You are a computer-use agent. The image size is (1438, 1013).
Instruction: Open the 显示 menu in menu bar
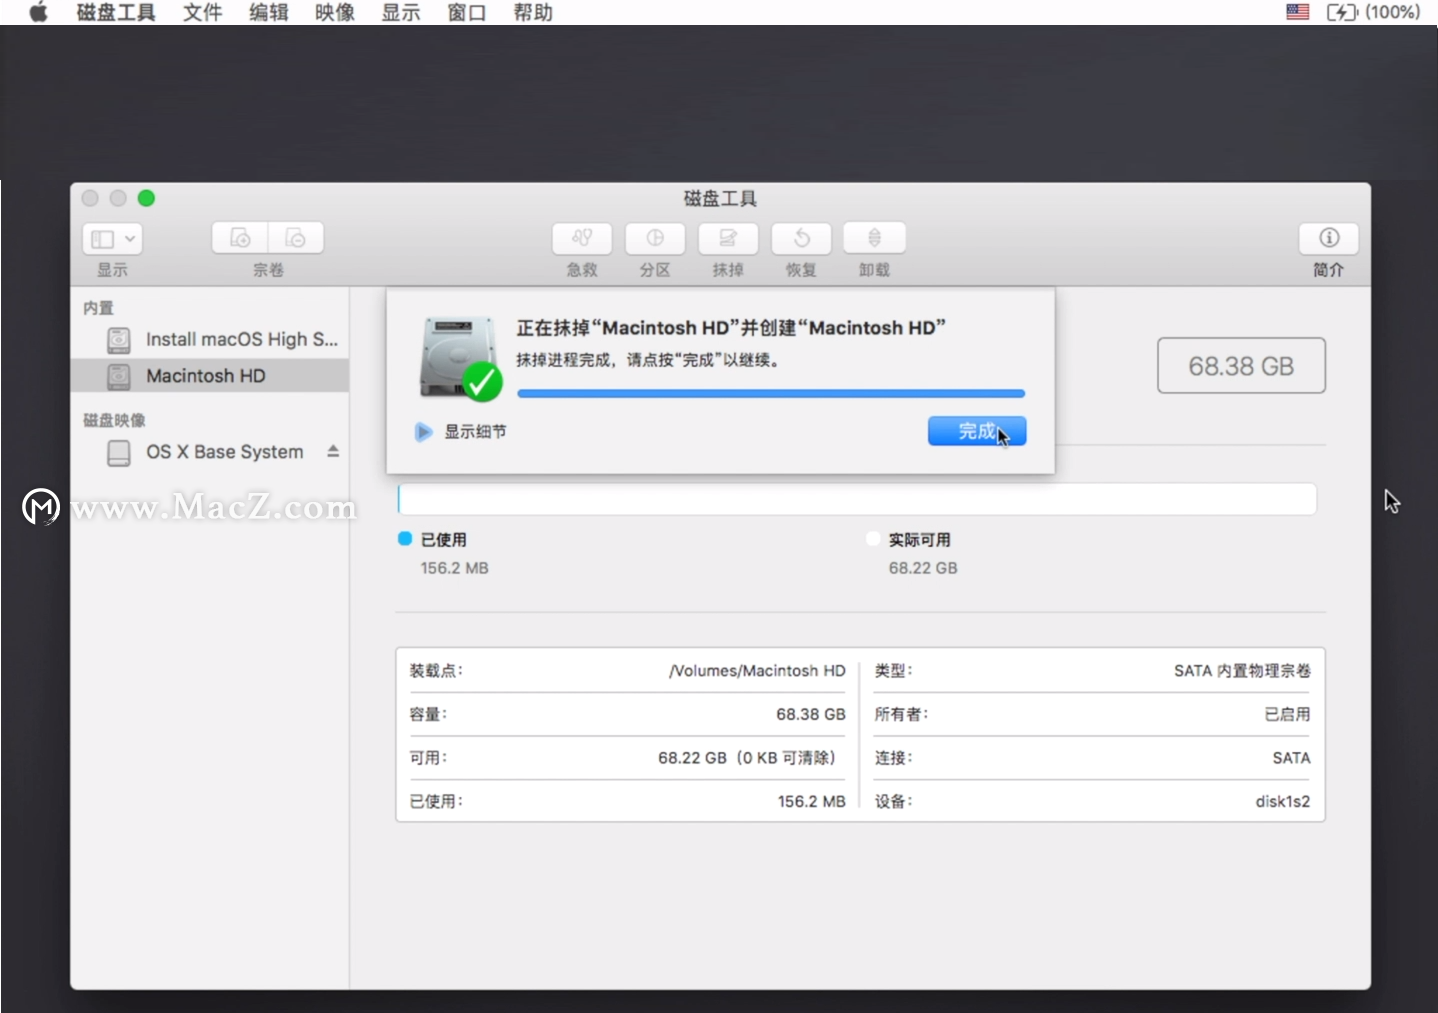400,12
